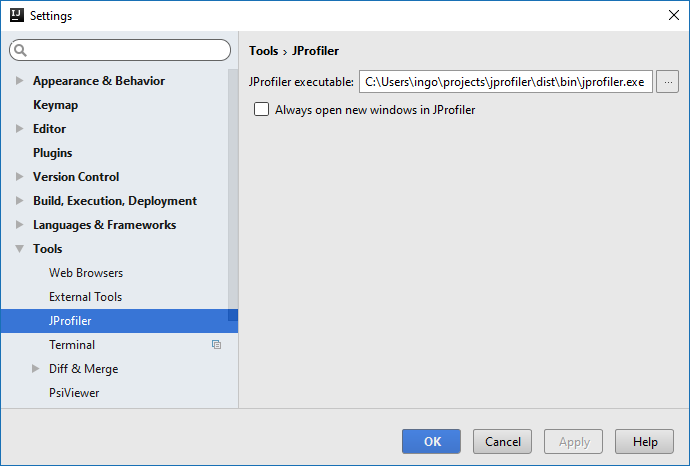690x466 pixels.
Task: Click the search magnifier icon
Action: coord(20,51)
